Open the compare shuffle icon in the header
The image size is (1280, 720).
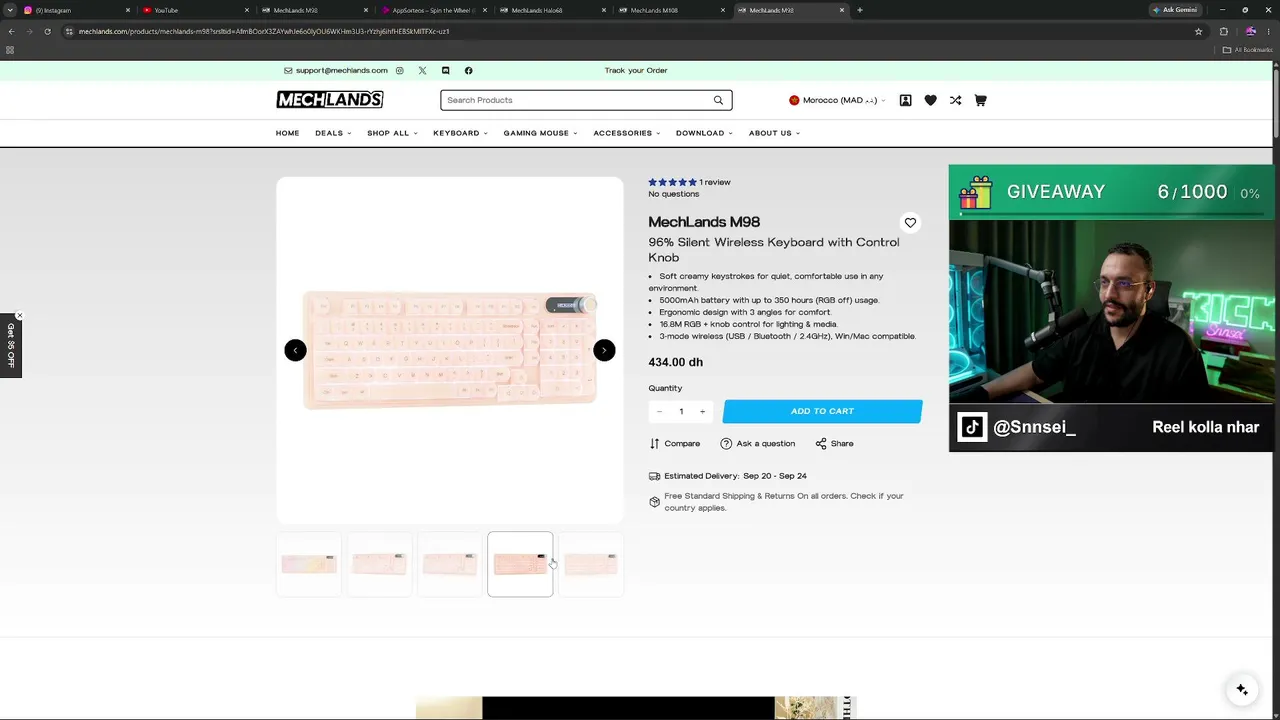coord(955,100)
